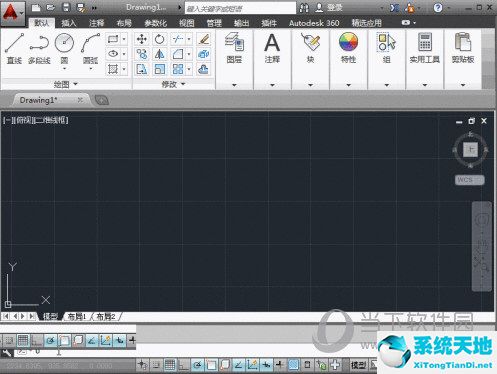Viewport: 497px width, 374px height.
Task: Expand the 图层 panel arrow
Action: (234, 85)
